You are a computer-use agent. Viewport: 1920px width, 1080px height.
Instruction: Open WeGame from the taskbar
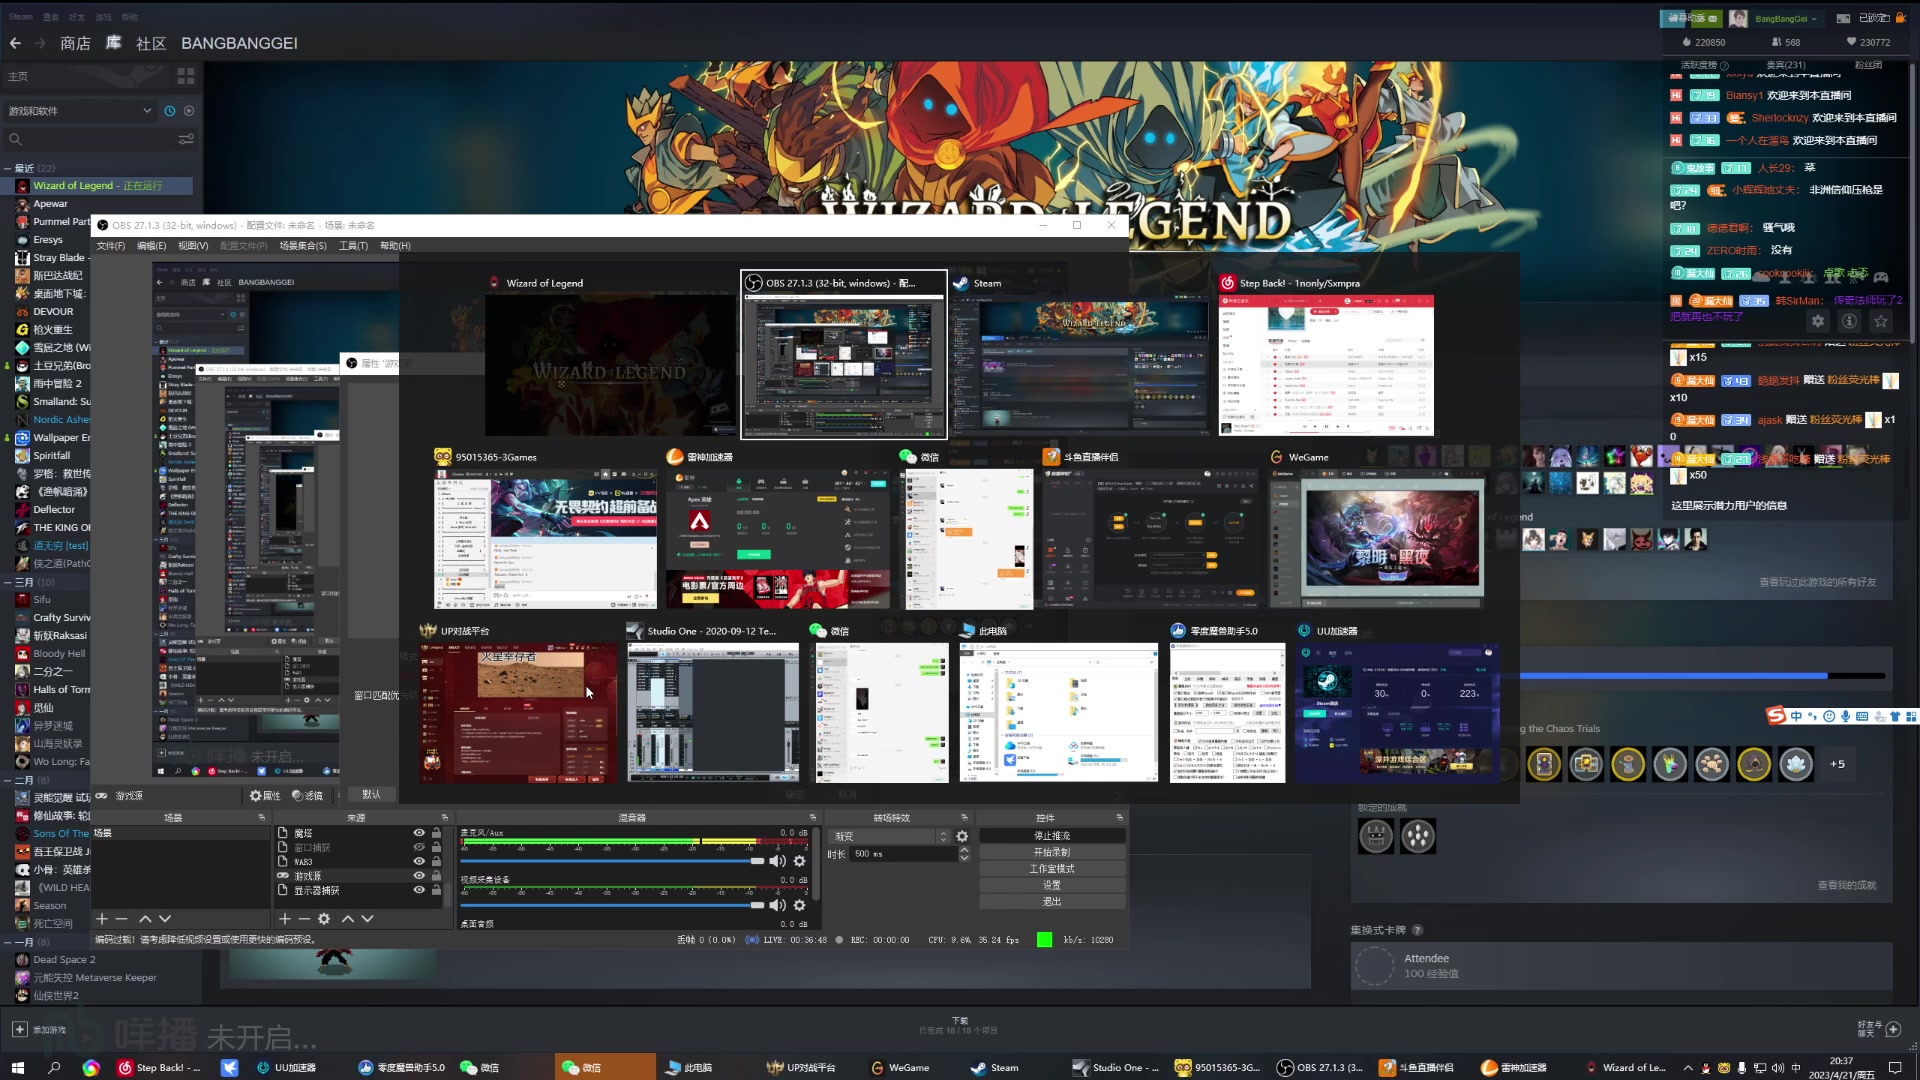coord(900,1067)
